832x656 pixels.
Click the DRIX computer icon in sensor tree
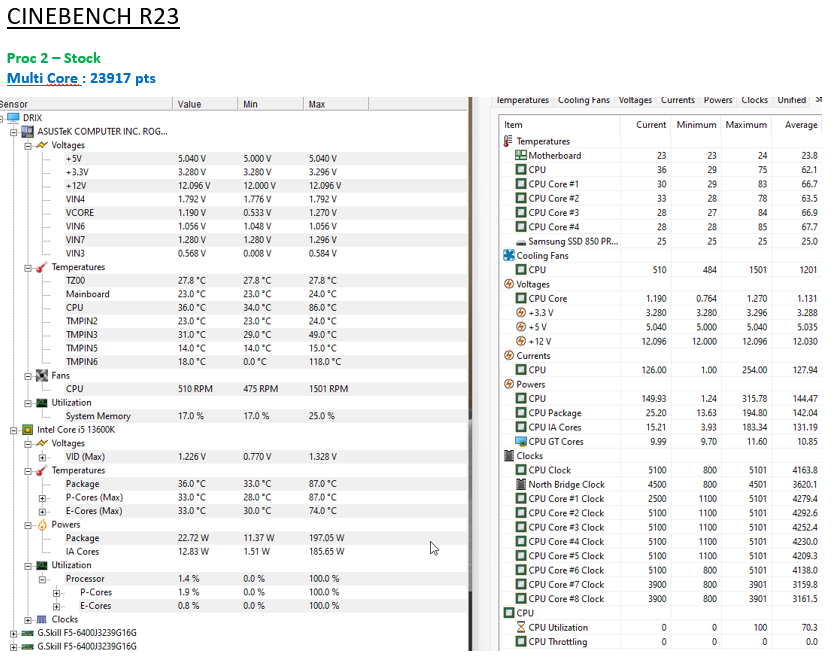(13, 118)
